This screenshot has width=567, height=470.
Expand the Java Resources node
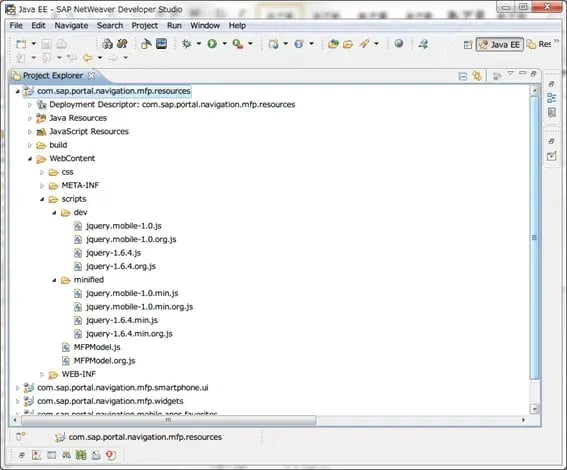click(30, 118)
